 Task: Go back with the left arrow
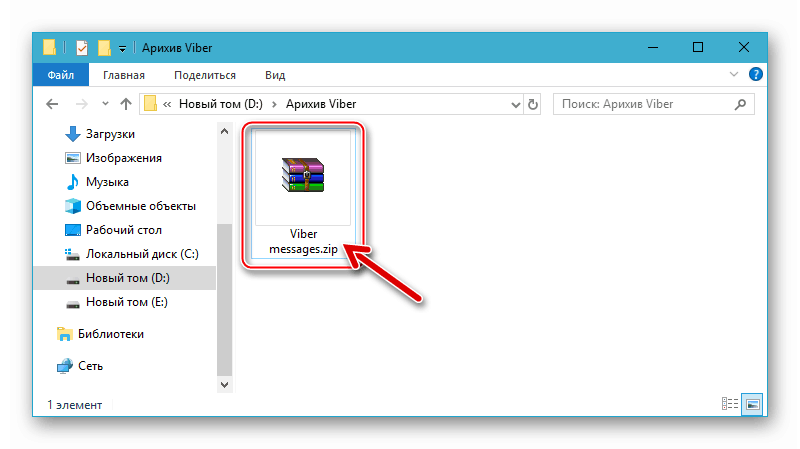tap(52, 104)
